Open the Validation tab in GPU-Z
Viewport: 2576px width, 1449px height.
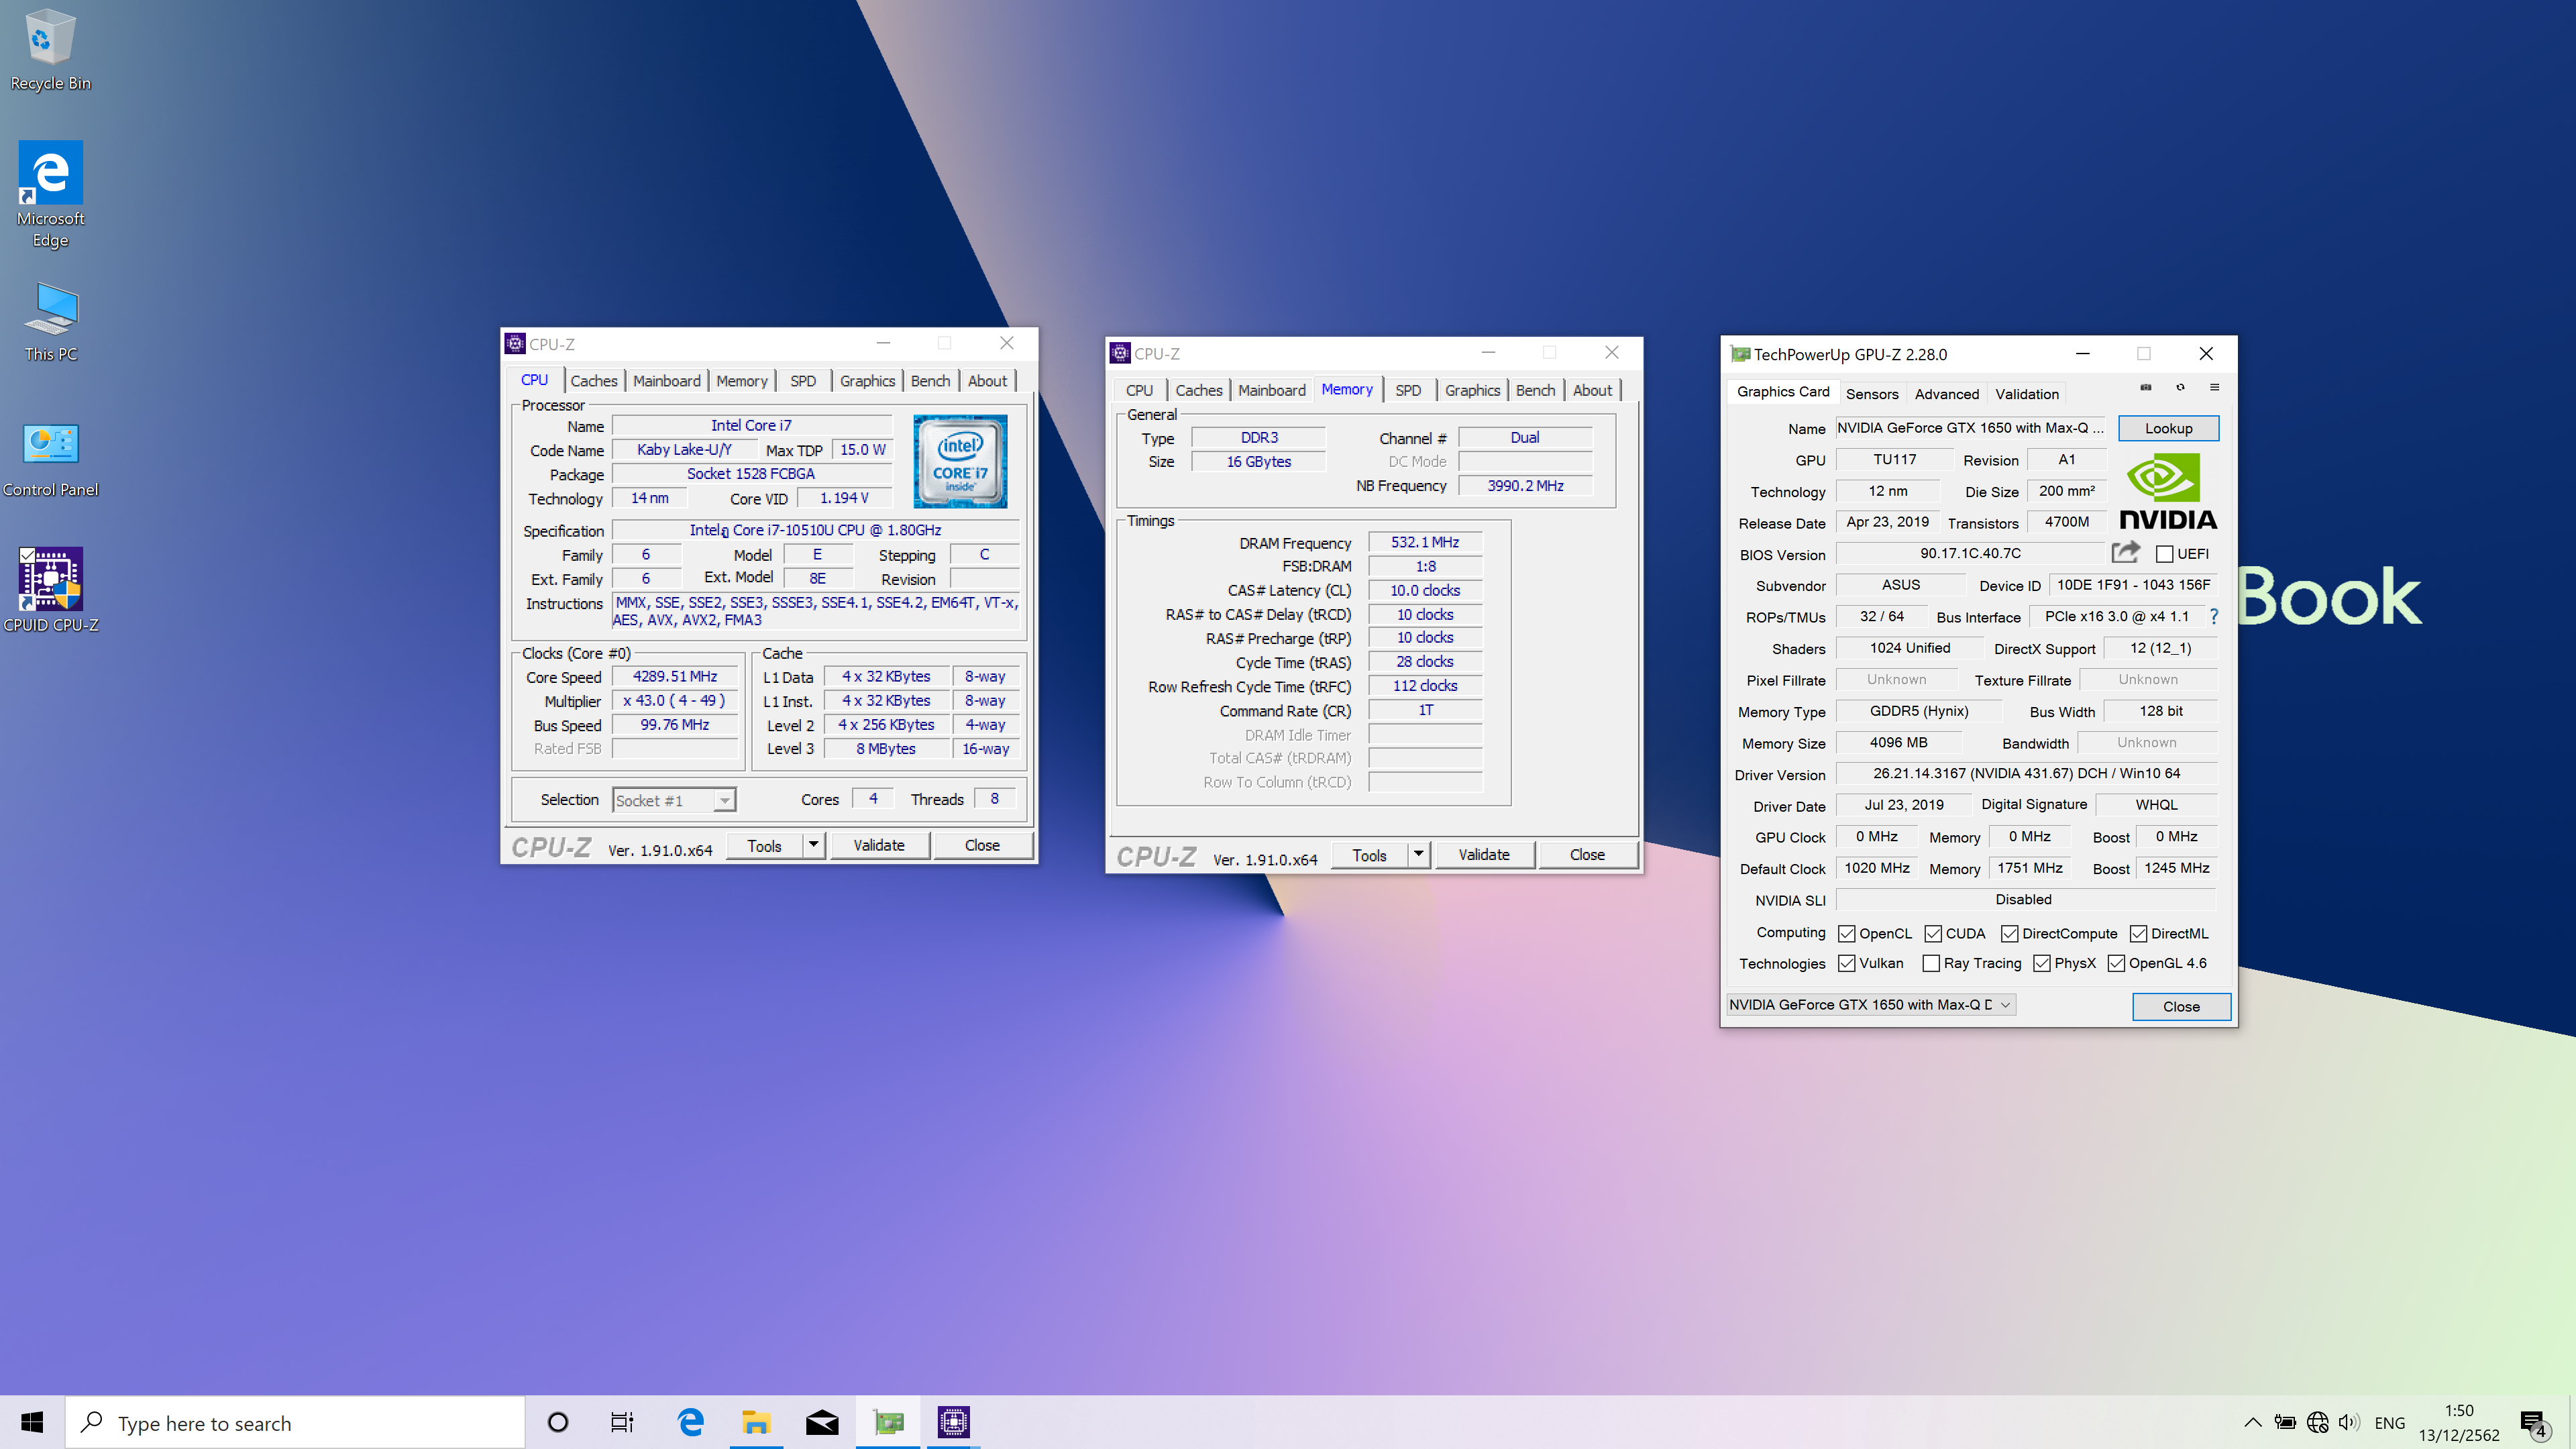click(x=2027, y=394)
